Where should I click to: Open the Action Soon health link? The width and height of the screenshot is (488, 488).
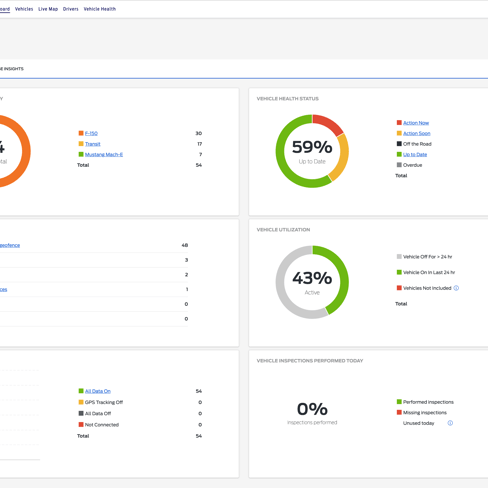[417, 133]
